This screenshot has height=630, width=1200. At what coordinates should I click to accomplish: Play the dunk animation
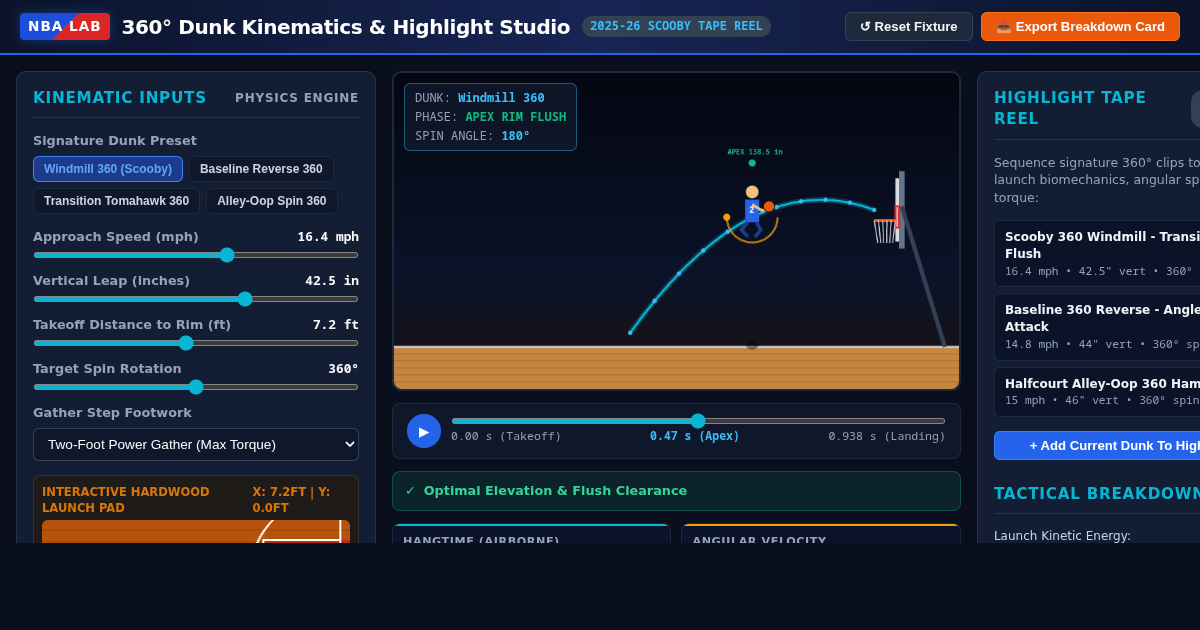pyautogui.click(x=424, y=431)
